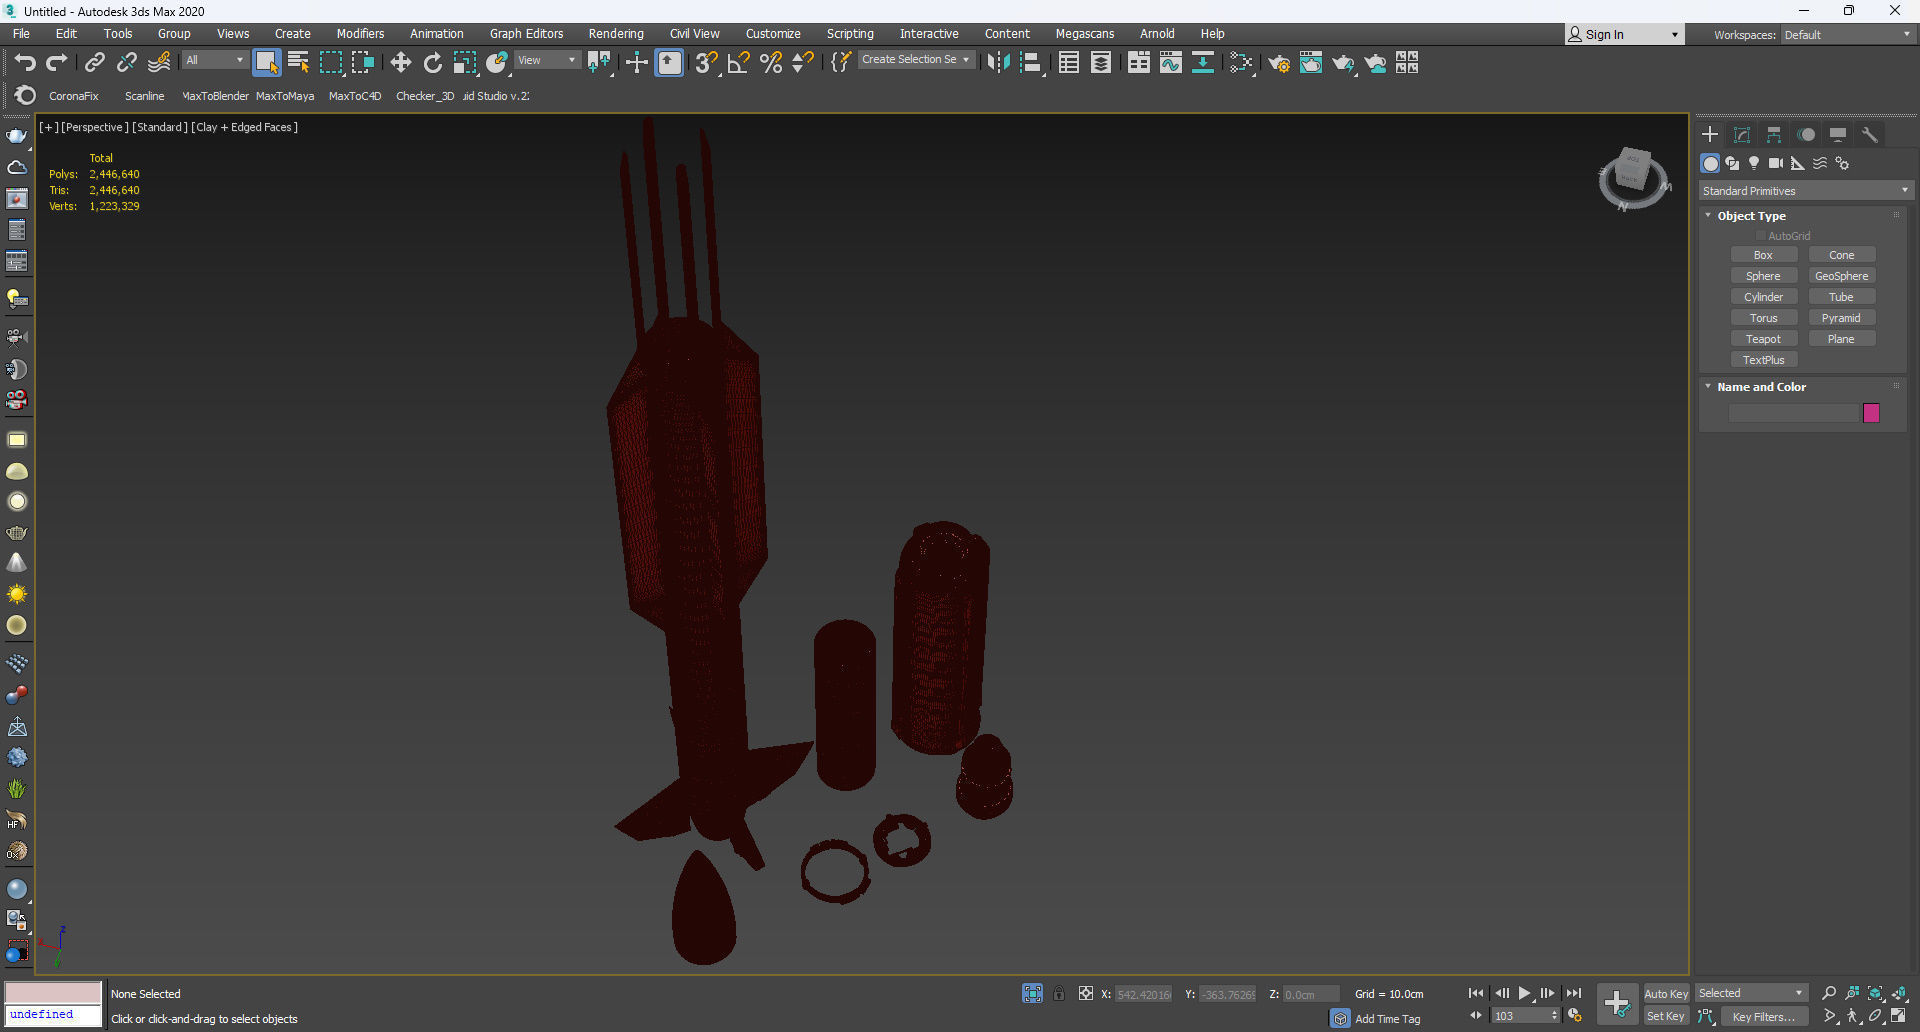Switch to the Hierarchy command panel

(x=1774, y=135)
